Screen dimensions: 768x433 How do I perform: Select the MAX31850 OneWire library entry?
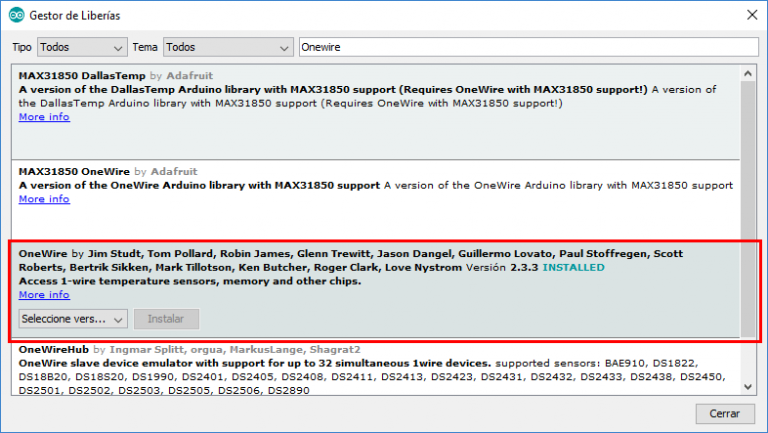pos(376,201)
